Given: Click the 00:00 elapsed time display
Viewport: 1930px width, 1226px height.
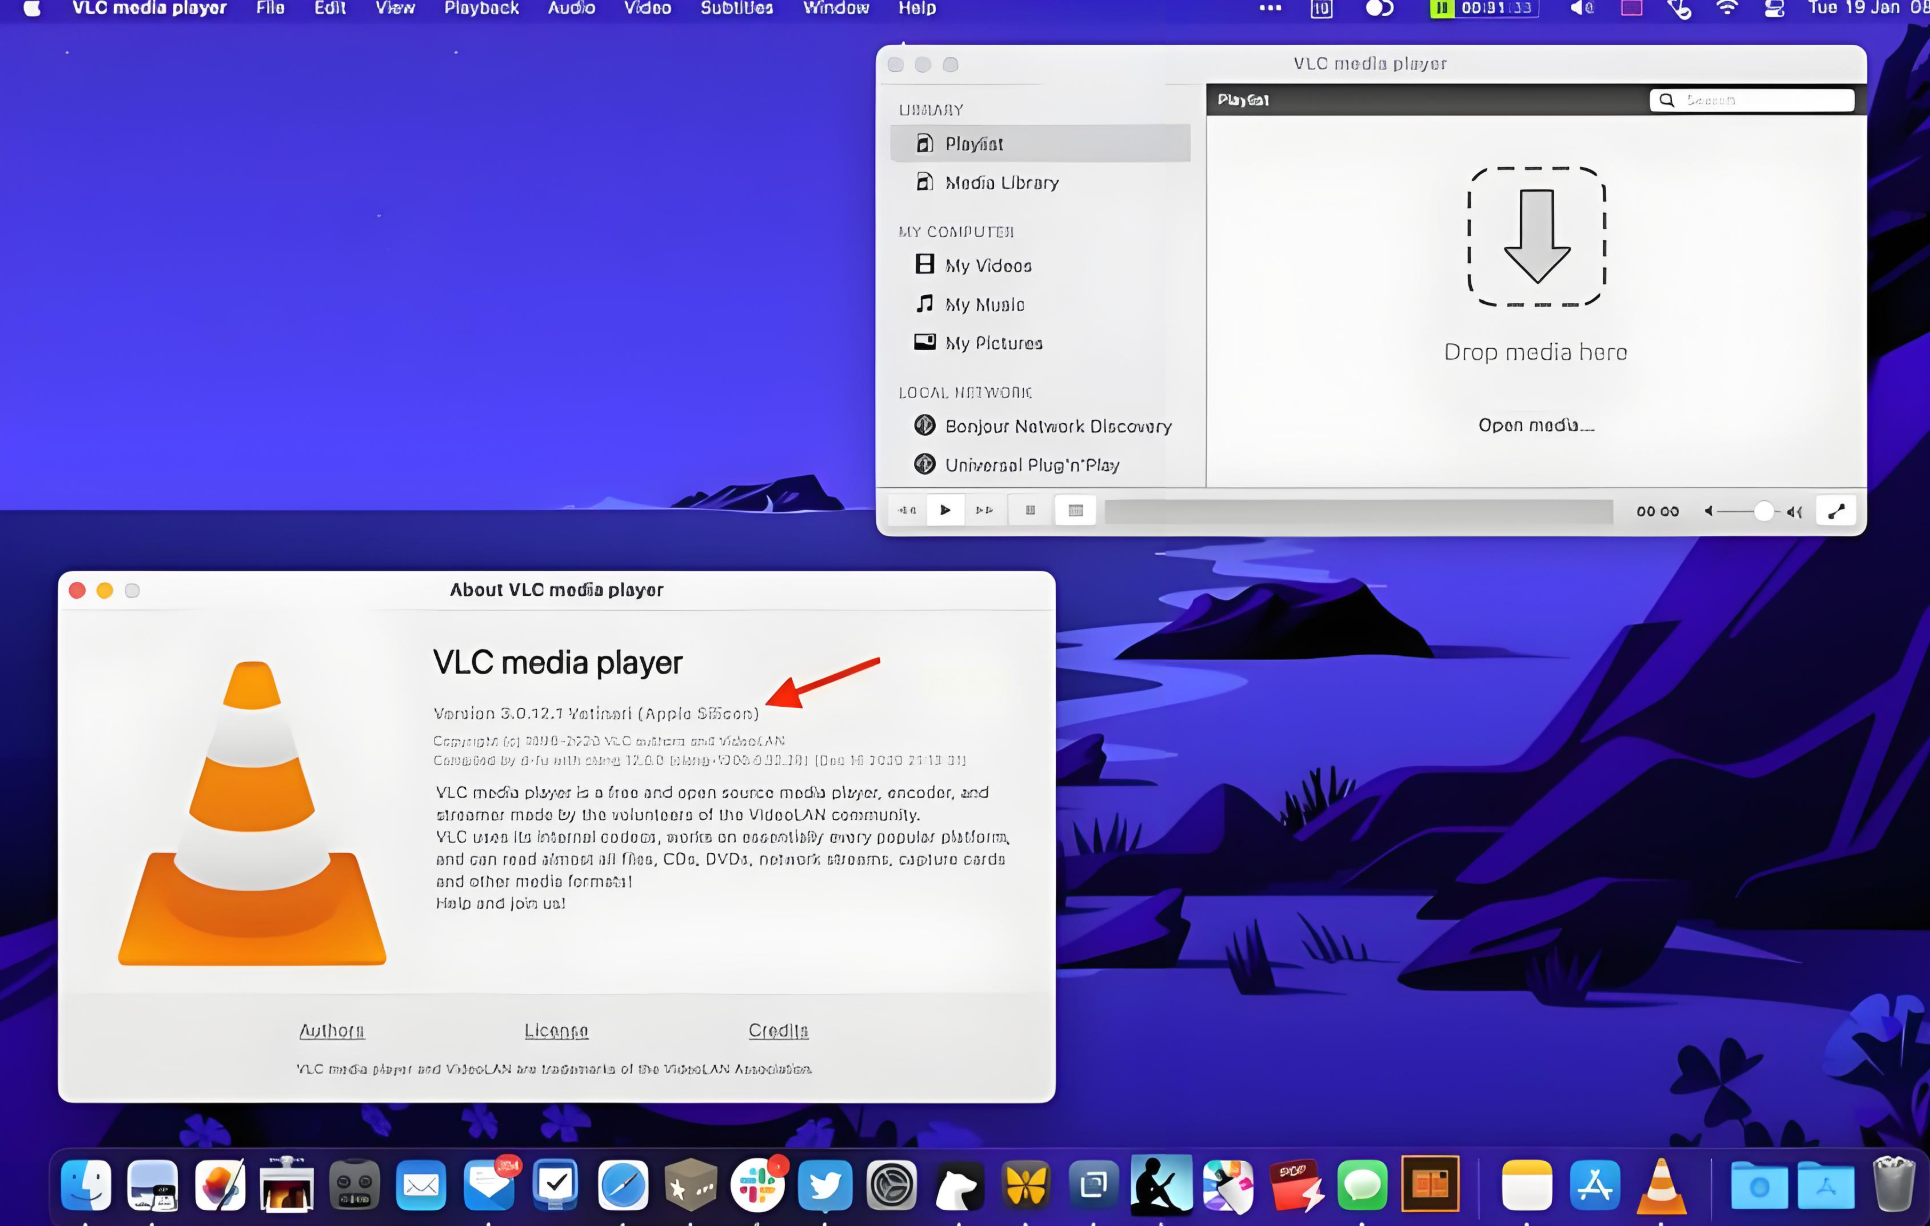Looking at the screenshot, I should tap(1657, 511).
